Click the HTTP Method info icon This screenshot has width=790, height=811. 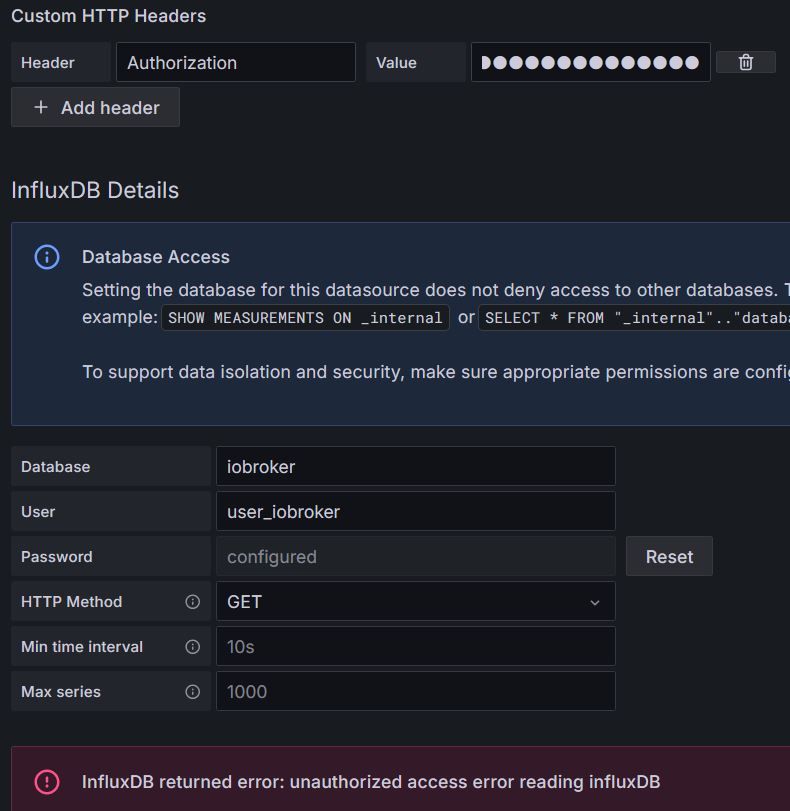tap(193, 602)
